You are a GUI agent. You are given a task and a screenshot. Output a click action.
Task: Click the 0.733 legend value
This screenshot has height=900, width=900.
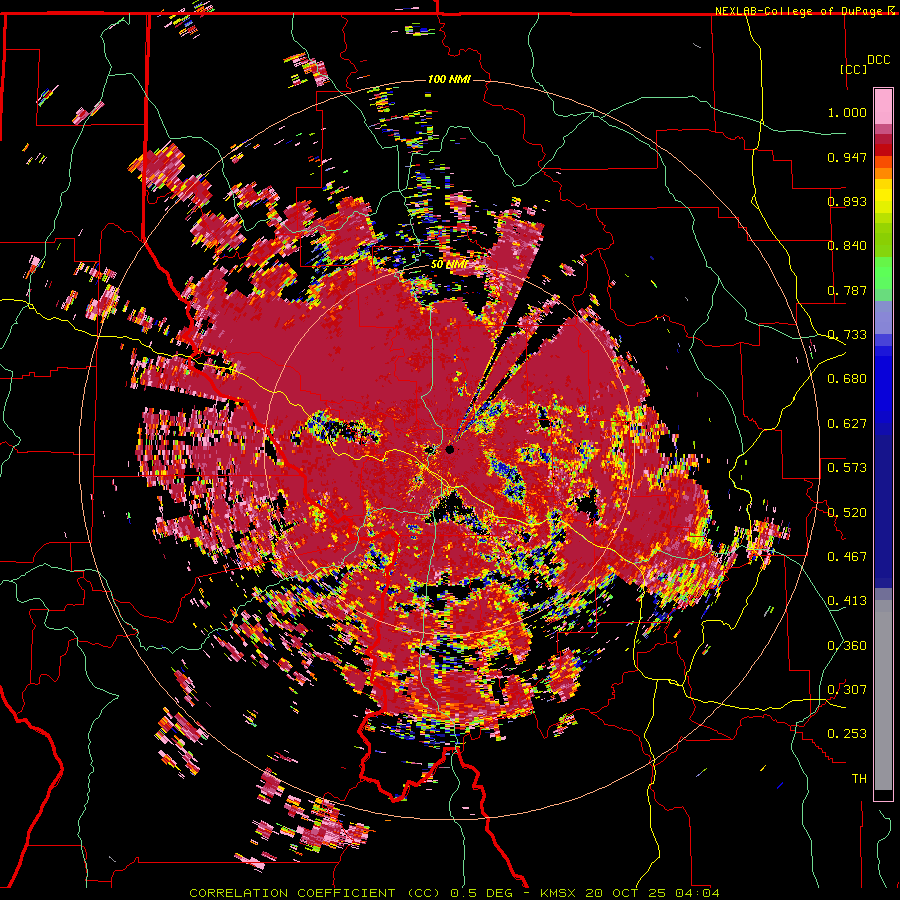point(847,335)
